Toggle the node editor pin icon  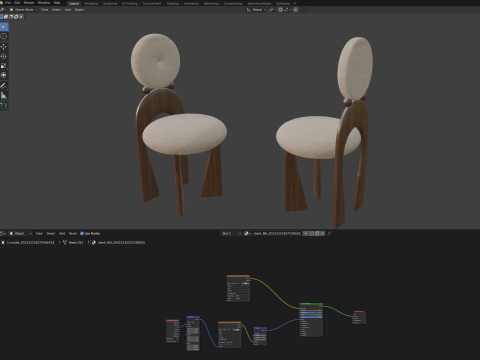[x=329, y=234]
